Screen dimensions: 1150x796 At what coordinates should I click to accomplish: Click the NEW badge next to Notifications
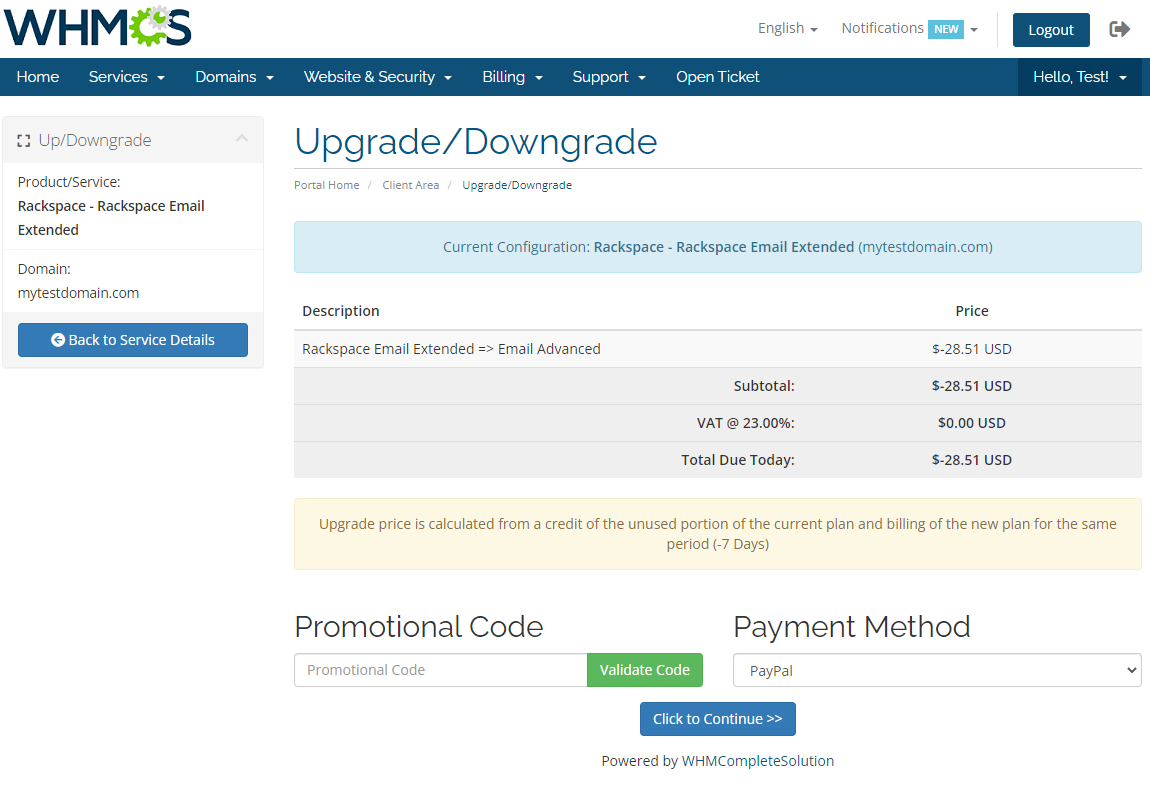click(x=946, y=29)
